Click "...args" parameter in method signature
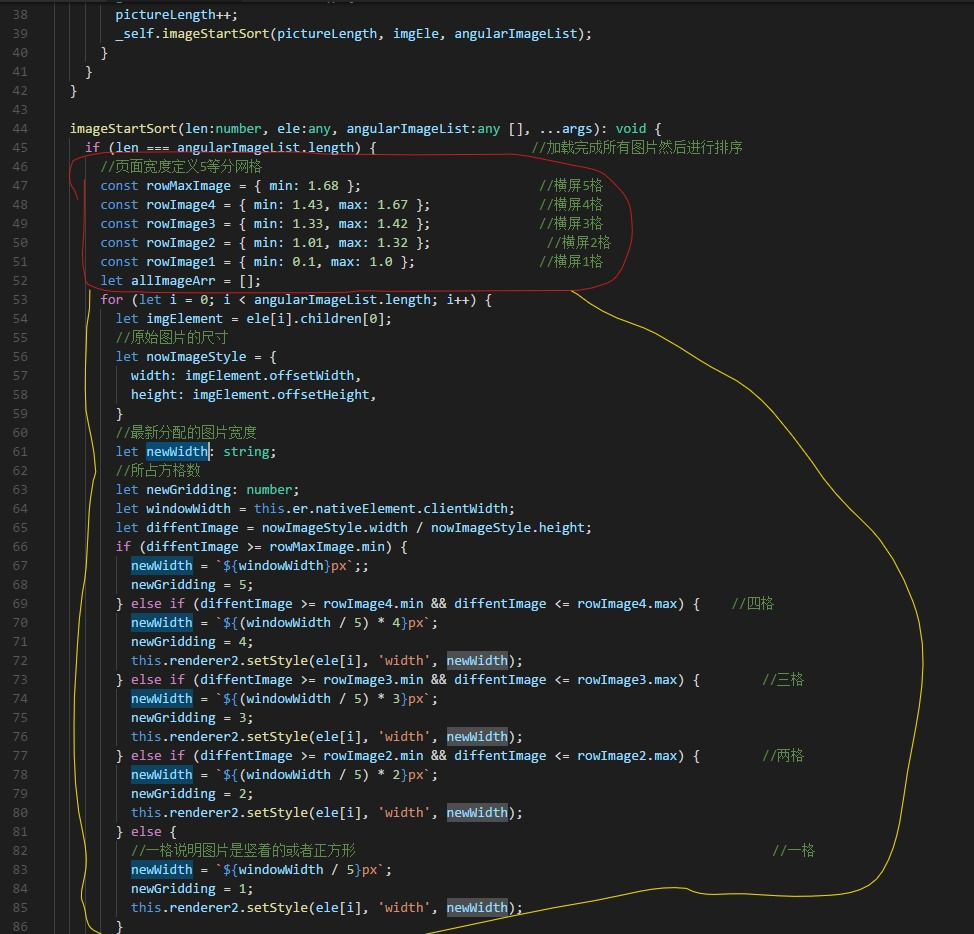The width and height of the screenshot is (974, 934). (x=566, y=129)
